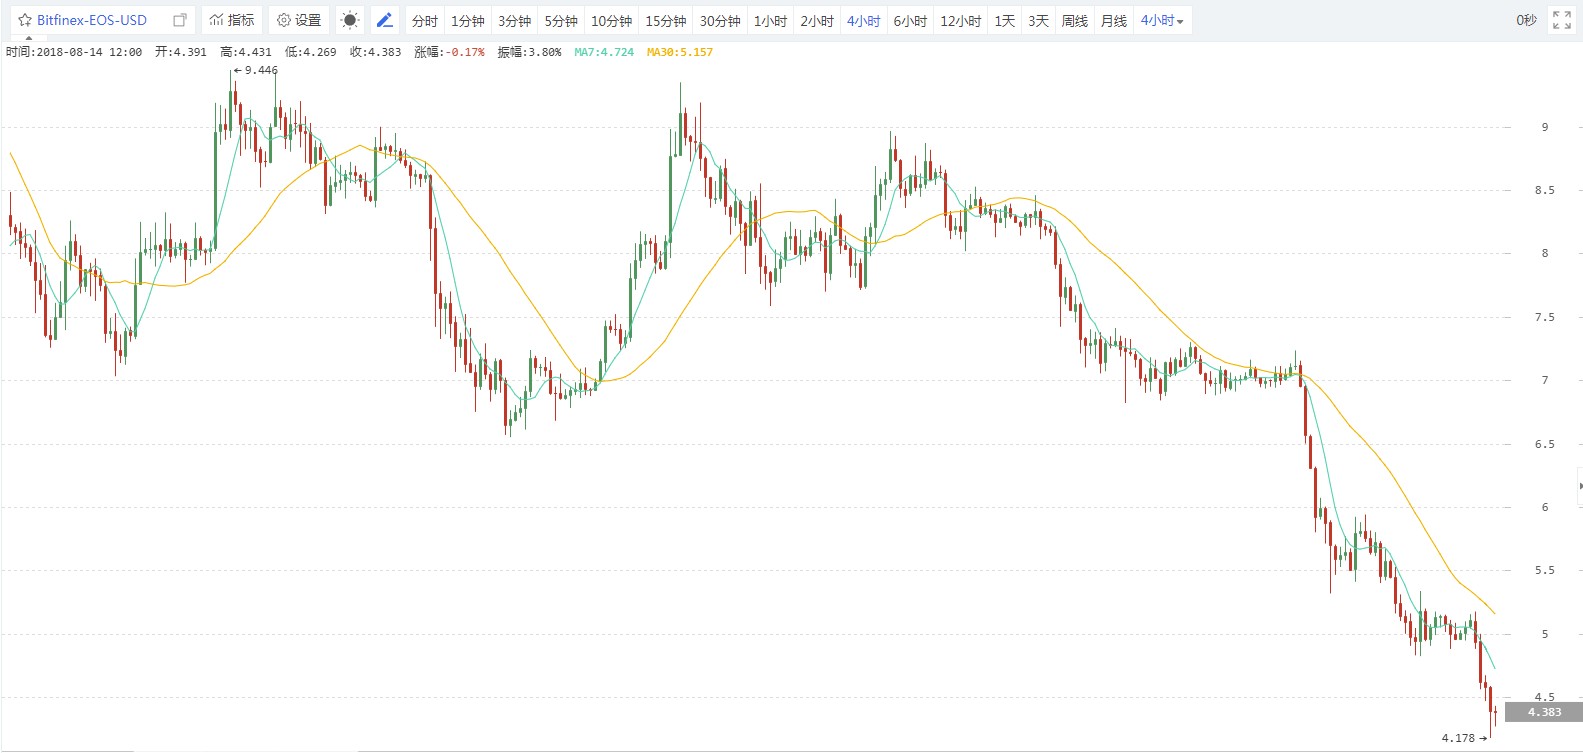This screenshot has width=1583, height=753.
Task: Expand the 4小时 dropdown with the arrow
Action: [1162, 21]
